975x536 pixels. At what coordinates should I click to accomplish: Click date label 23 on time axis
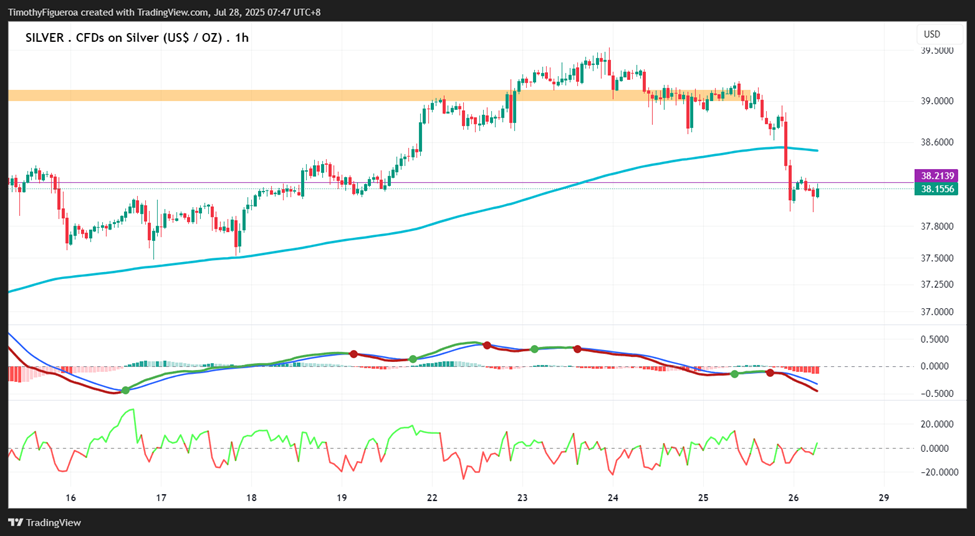tap(522, 497)
